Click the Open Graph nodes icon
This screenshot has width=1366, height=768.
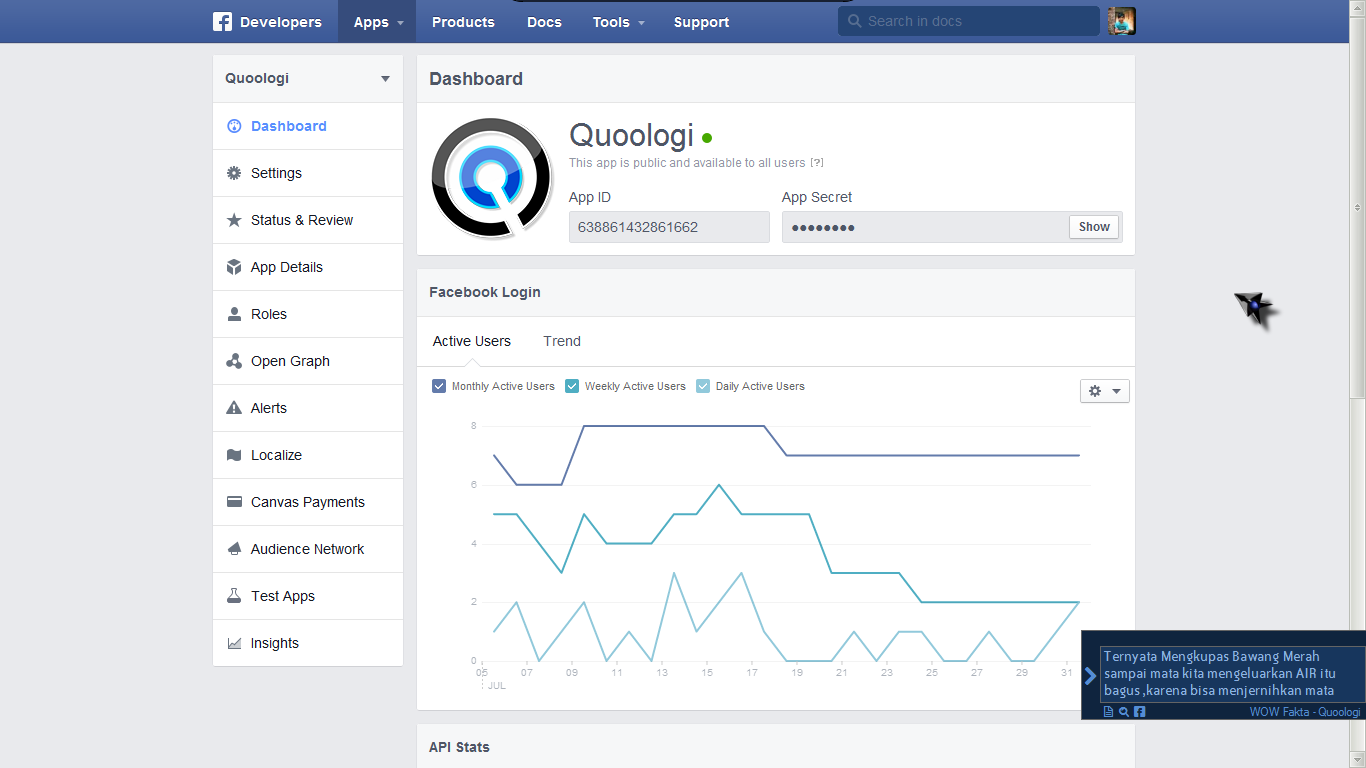234,361
